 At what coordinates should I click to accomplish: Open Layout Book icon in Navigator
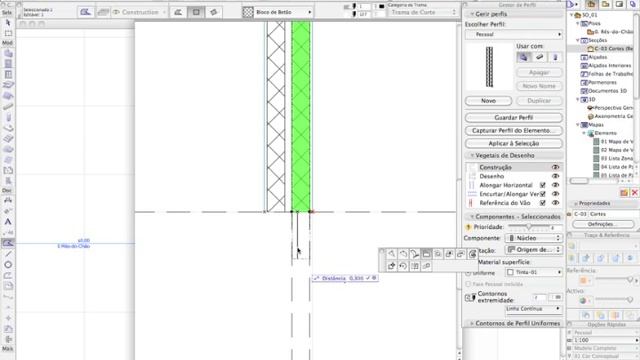coord(619,4)
